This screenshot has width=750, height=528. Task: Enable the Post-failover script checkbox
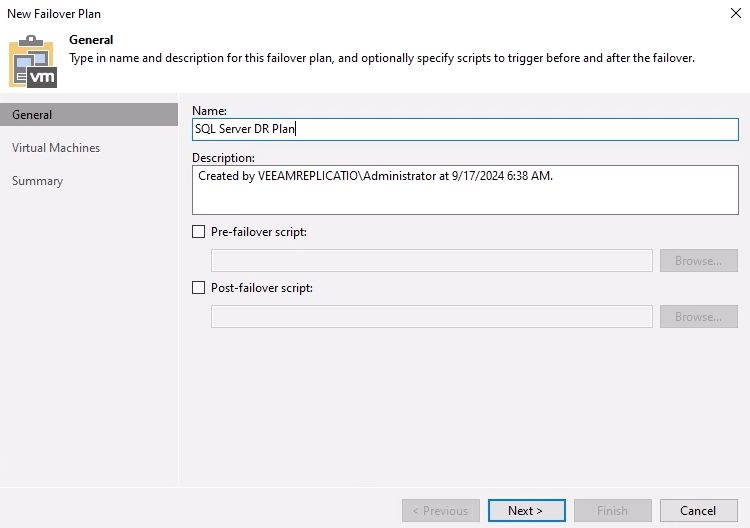[198, 288]
